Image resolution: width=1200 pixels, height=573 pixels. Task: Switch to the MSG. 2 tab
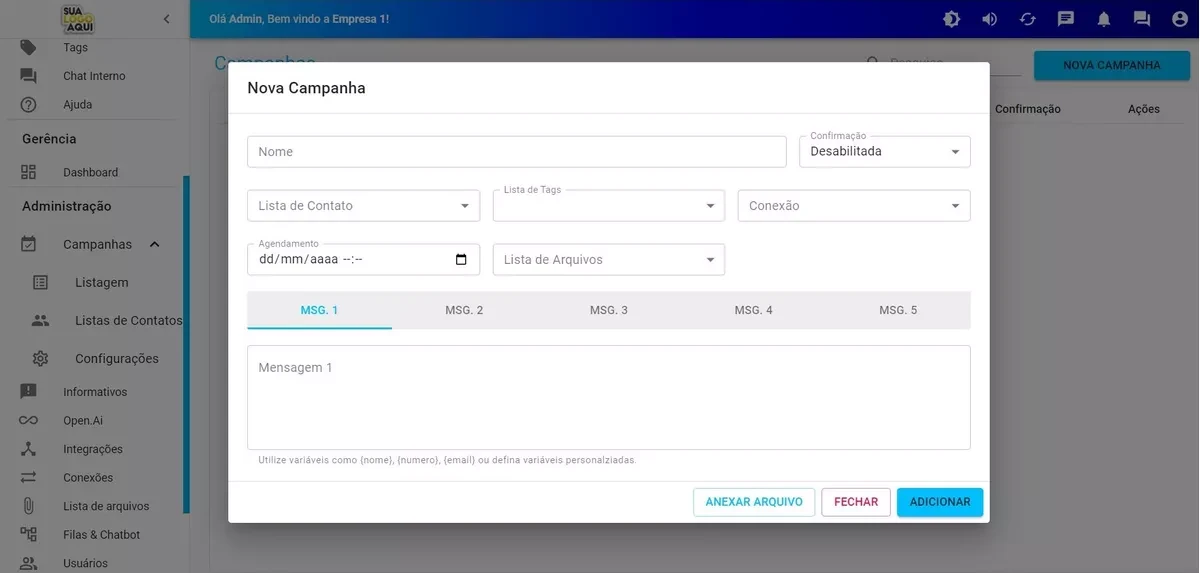[x=464, y=310]
